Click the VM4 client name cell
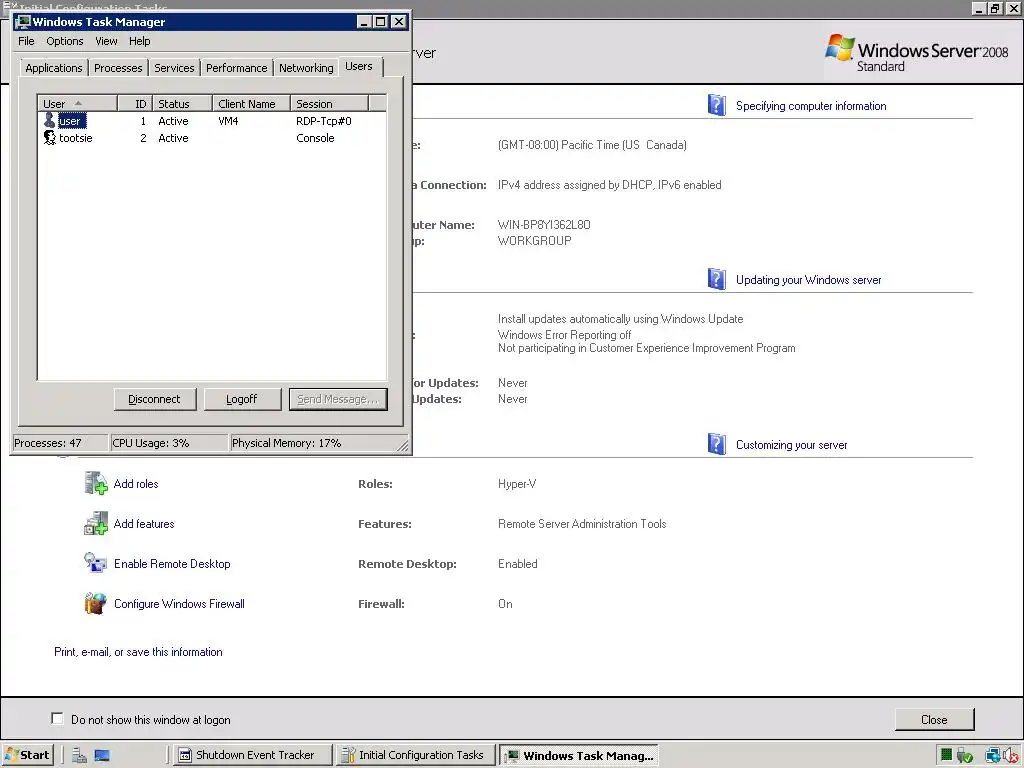The height and width of the screenshot is (768, 1024). point(228,121)
